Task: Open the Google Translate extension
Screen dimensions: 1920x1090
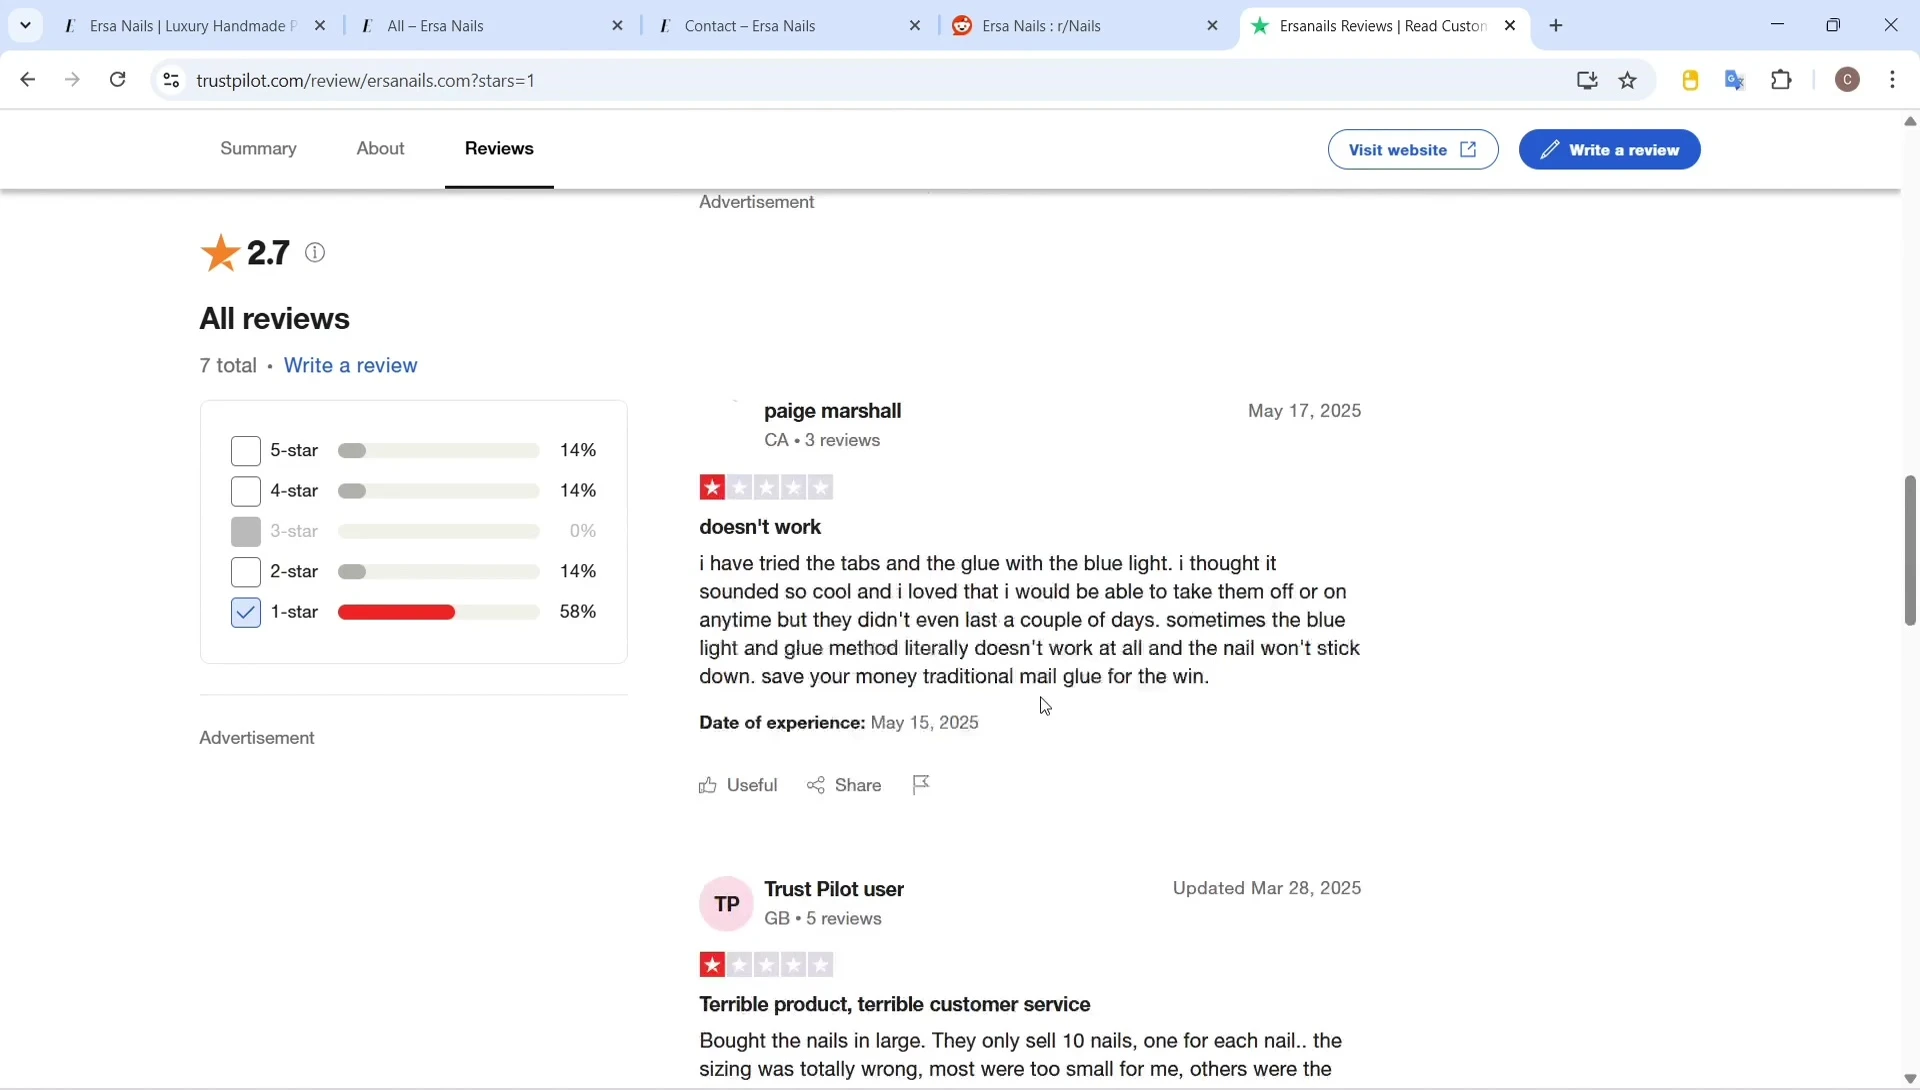Action: [x=1736, y=80]
